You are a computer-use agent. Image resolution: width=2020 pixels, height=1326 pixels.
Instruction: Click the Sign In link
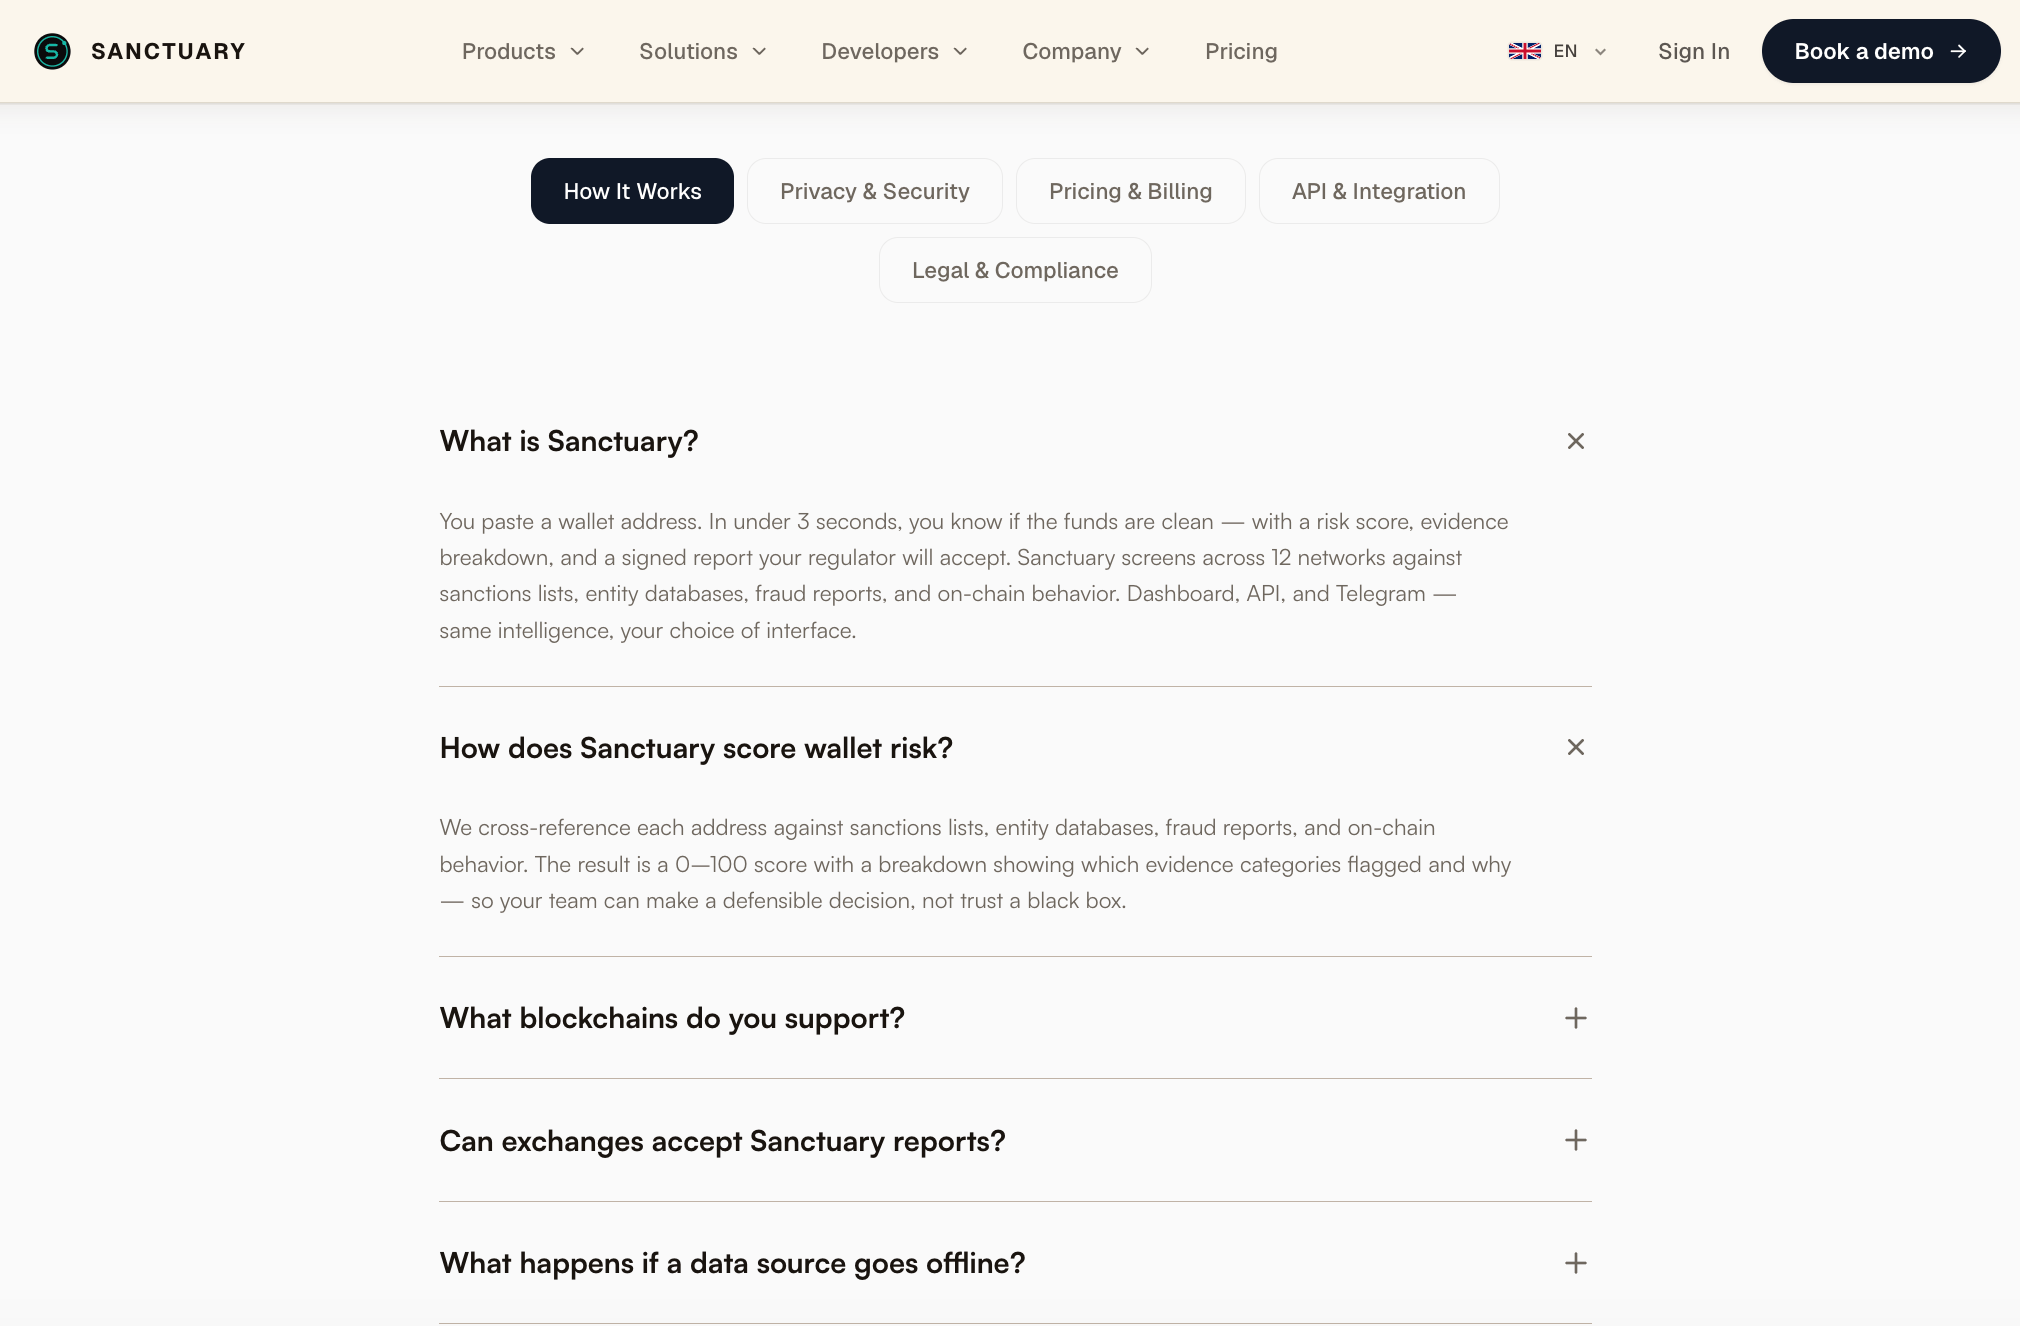(1693, 51)
